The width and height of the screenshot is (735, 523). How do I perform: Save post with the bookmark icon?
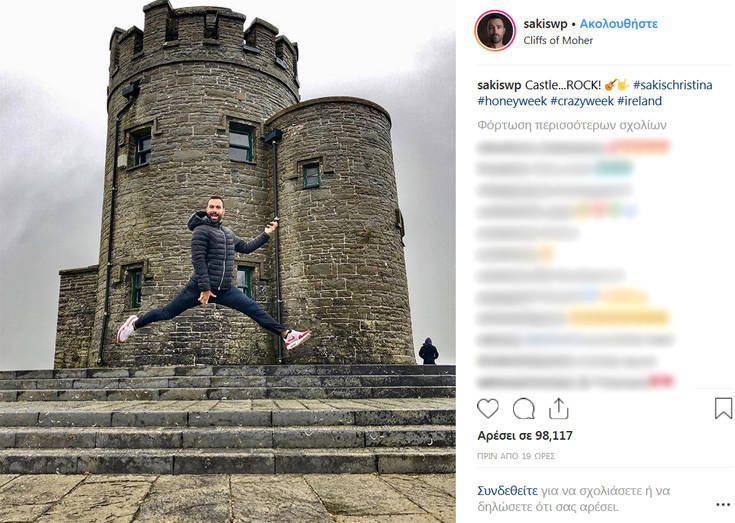point(723,408)
